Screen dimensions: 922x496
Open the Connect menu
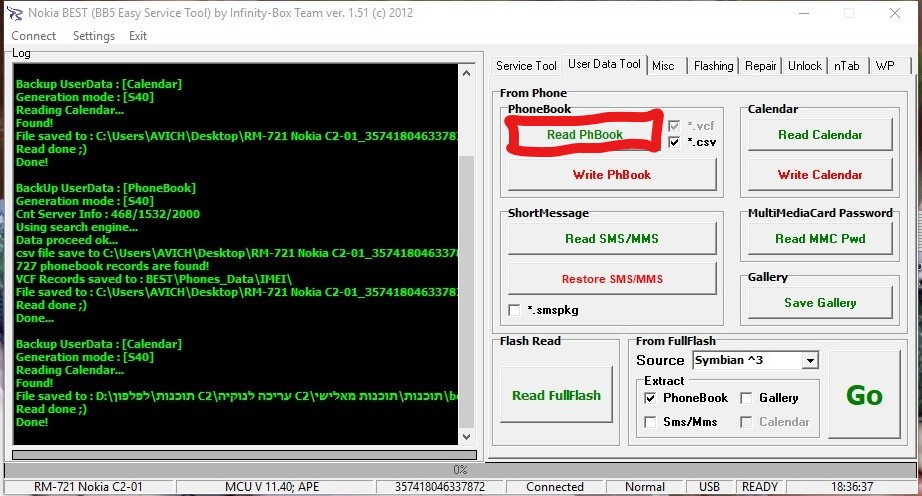click(x=34, y=36)
